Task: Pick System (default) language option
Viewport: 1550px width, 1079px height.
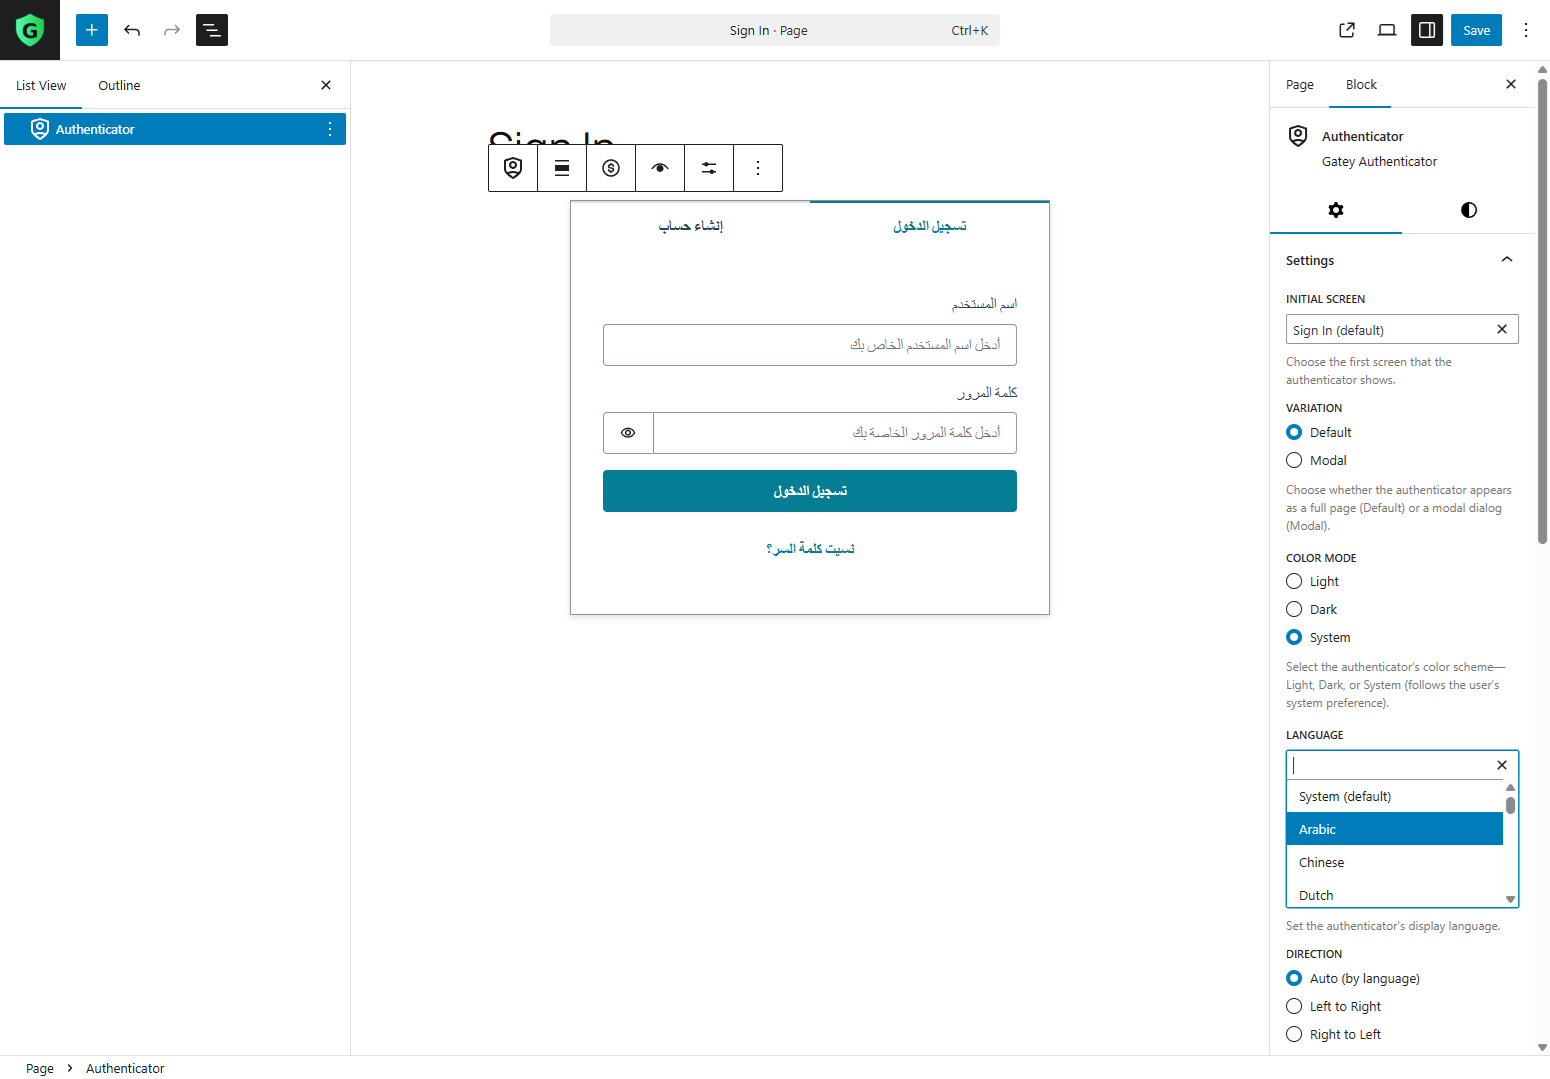Action: [1394, 796]
